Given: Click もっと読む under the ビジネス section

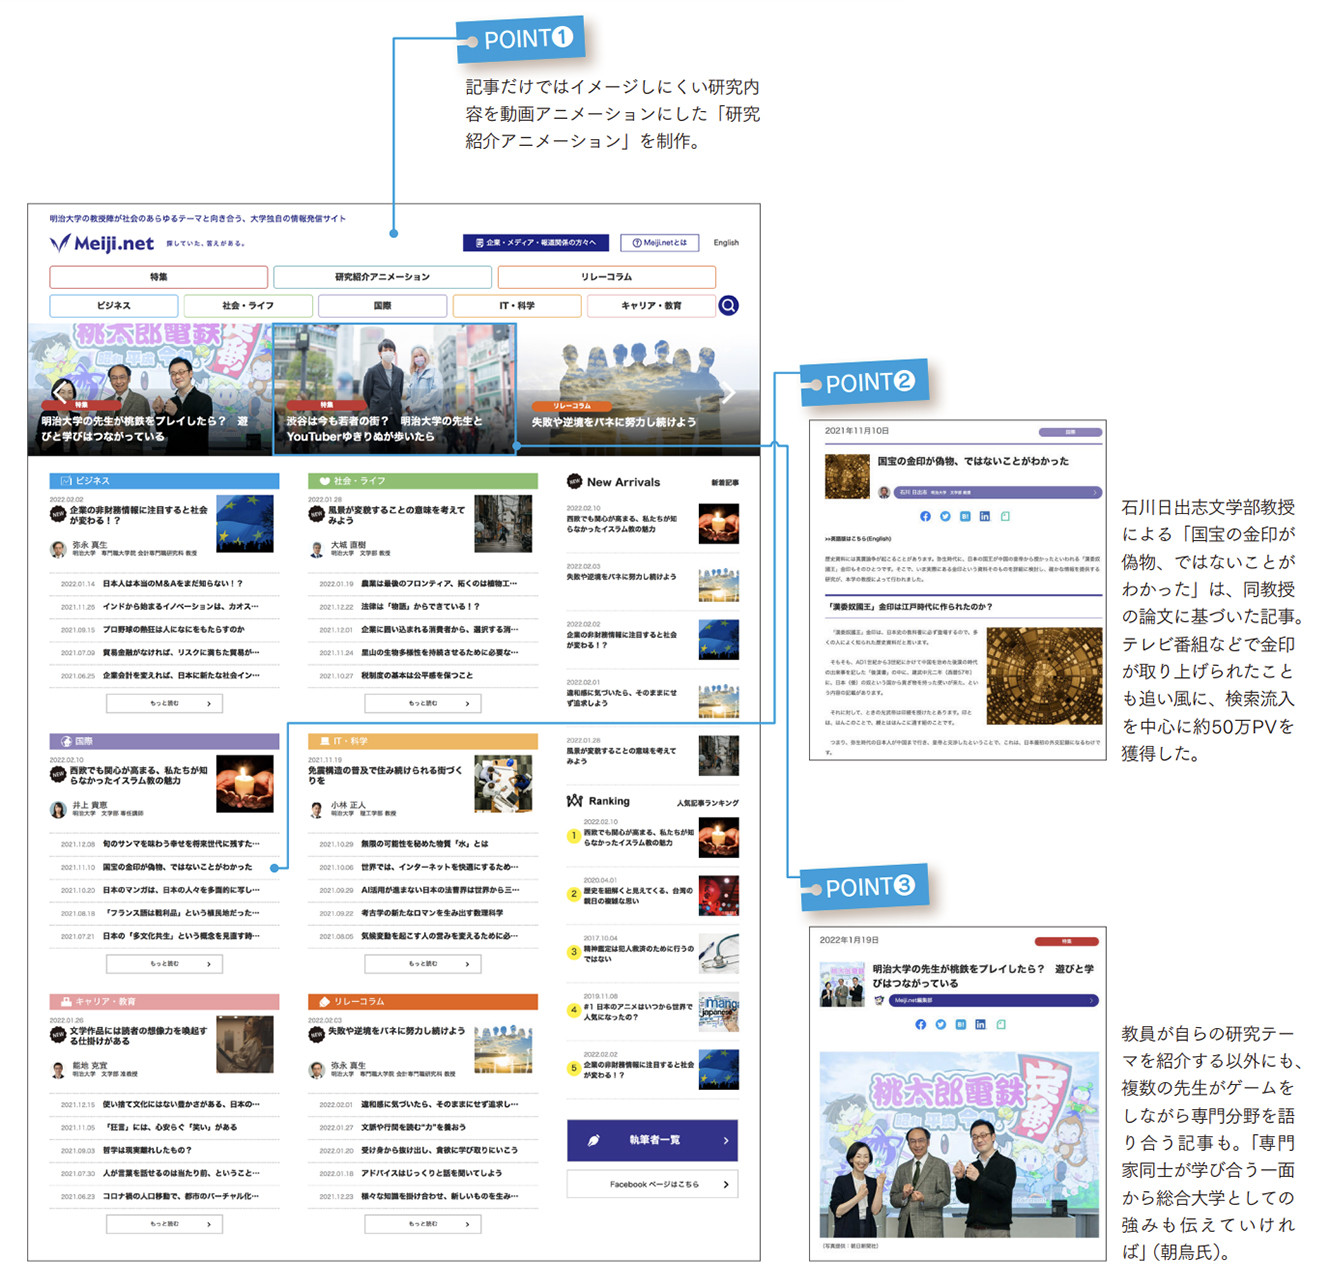Looking at the screenshot, I should point(165,704).
